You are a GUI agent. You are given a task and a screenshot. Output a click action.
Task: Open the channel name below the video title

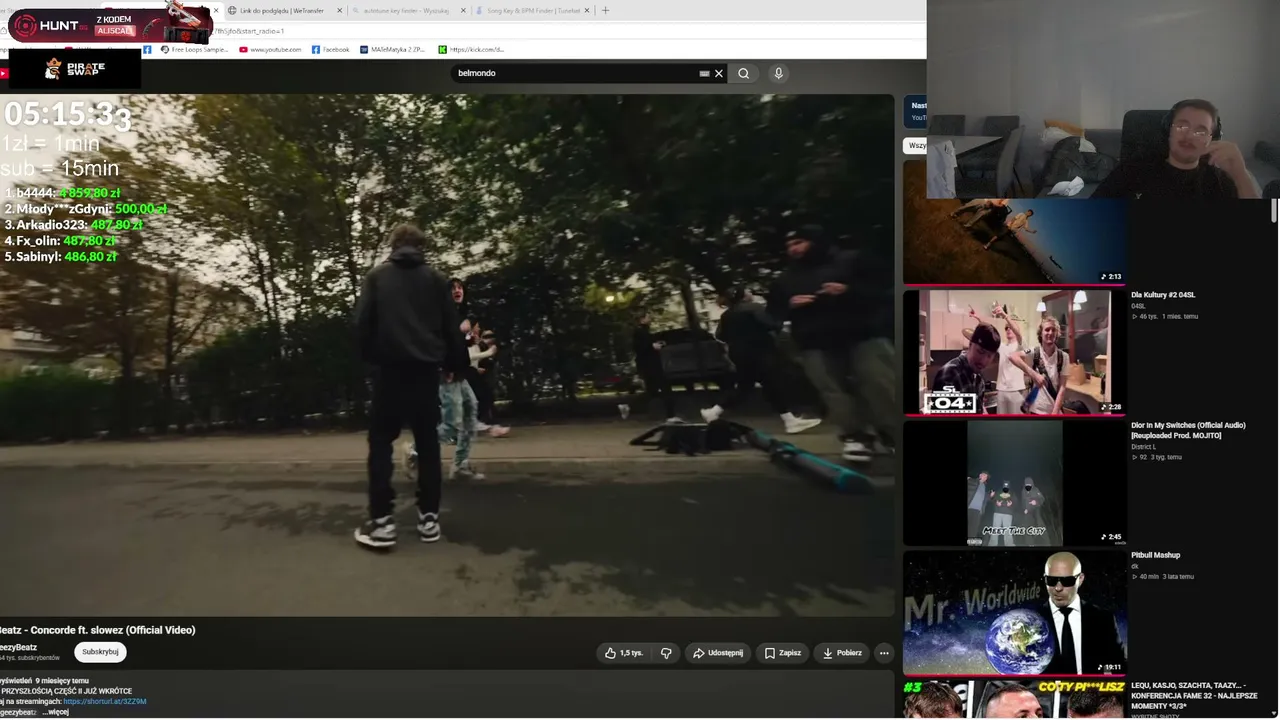coord(19,647)
